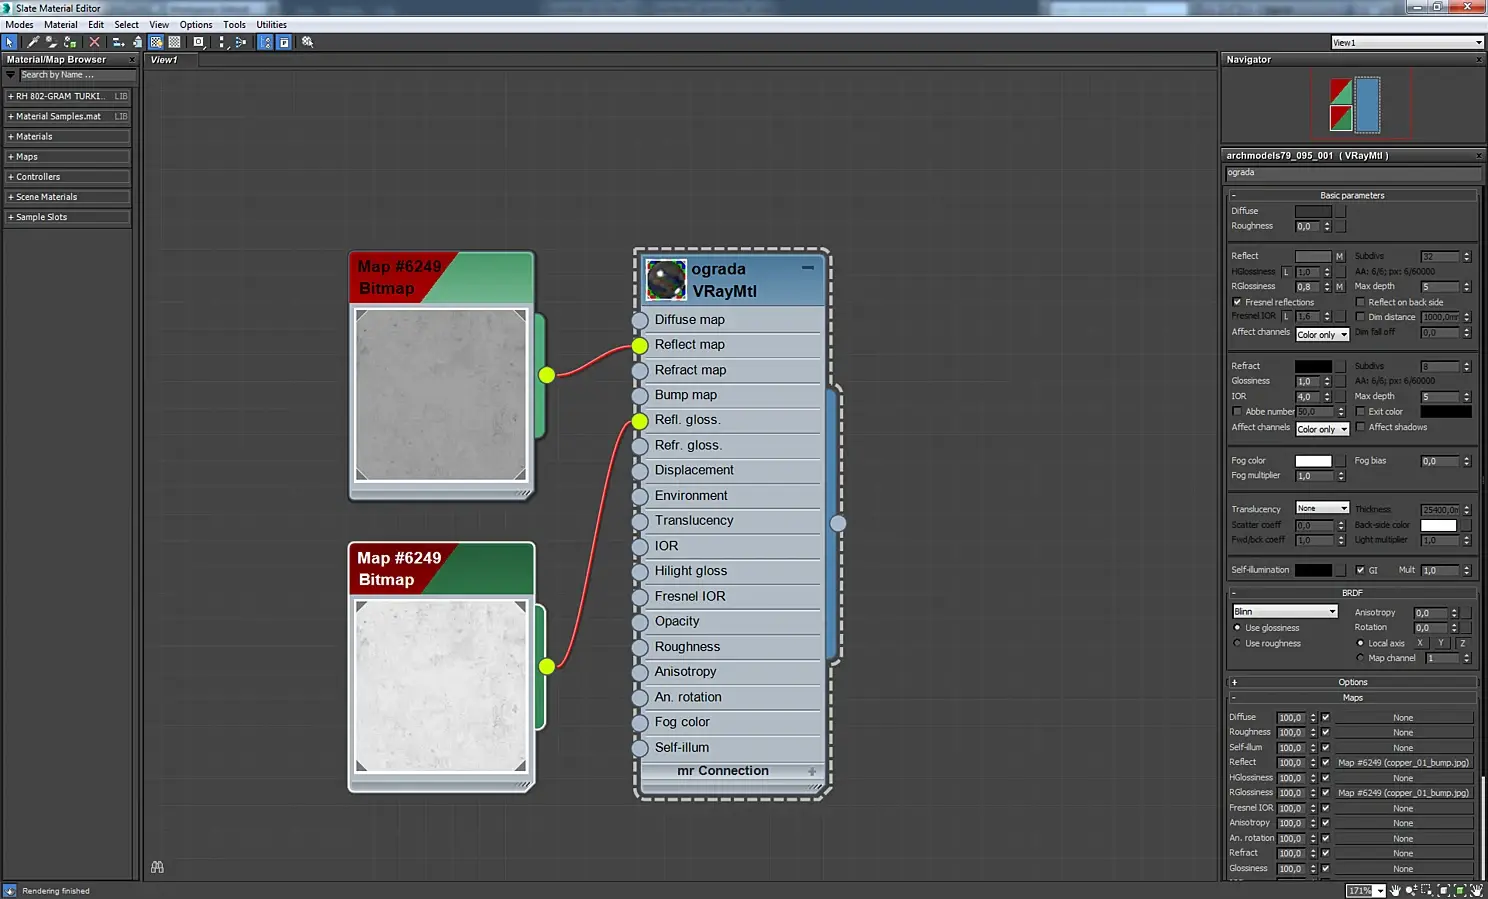Open the Utilities menu
This screenshot has height=899, width=1488.
coord(271,25)
